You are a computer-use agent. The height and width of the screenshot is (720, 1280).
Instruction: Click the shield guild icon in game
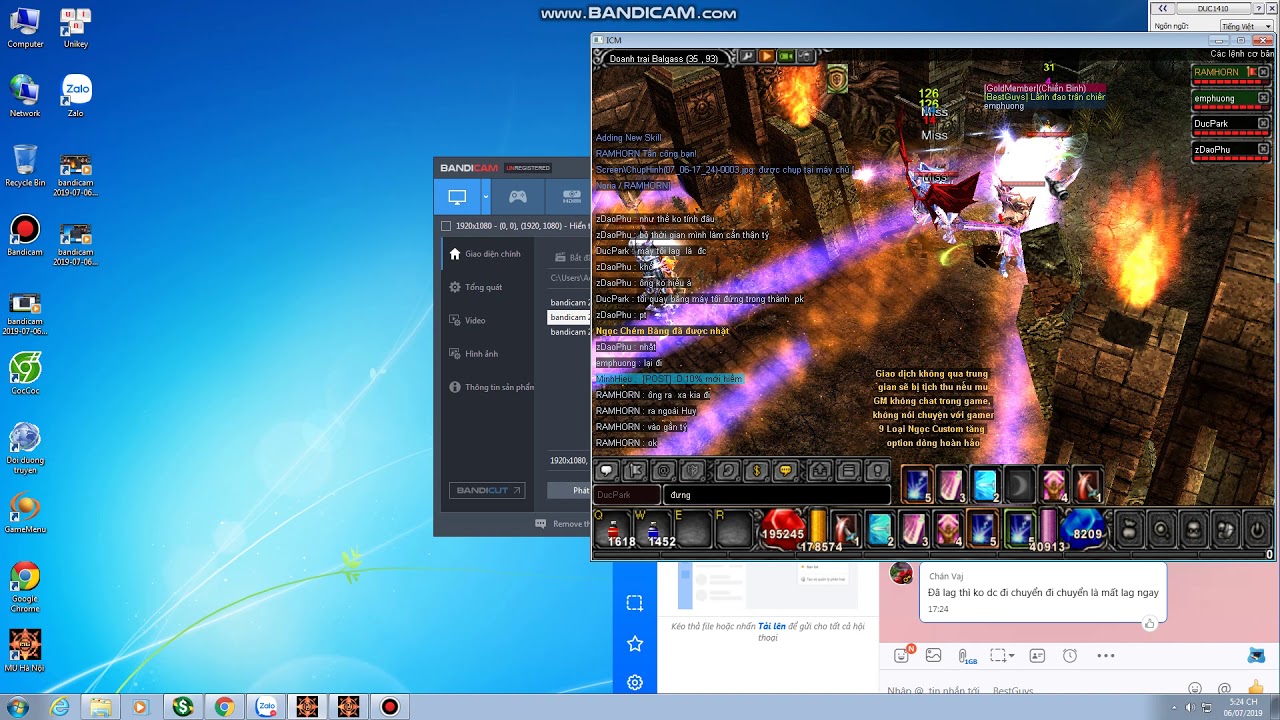point(693,470)
